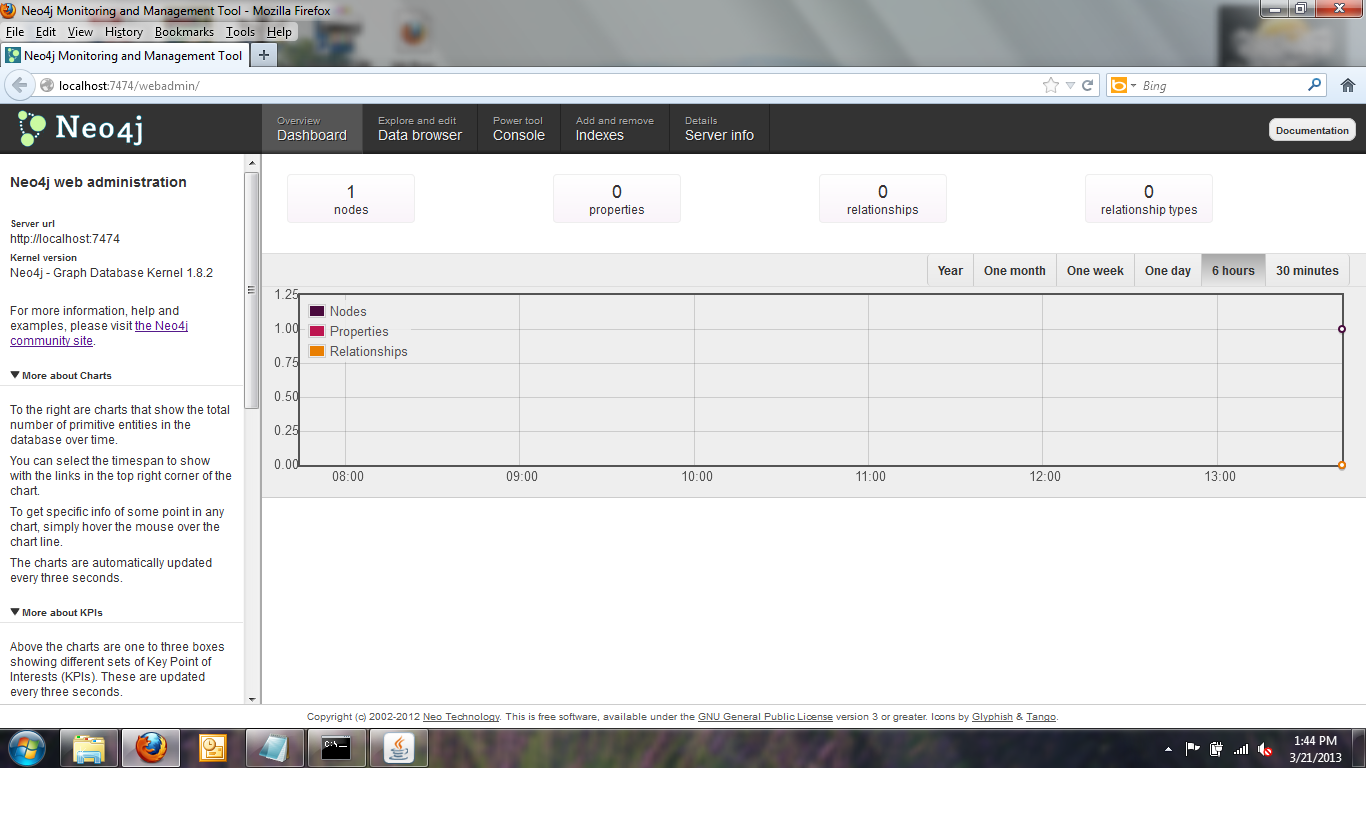Open the GNU General Public License link
This screenshot has width=1366, height=840.
point(765,717)
